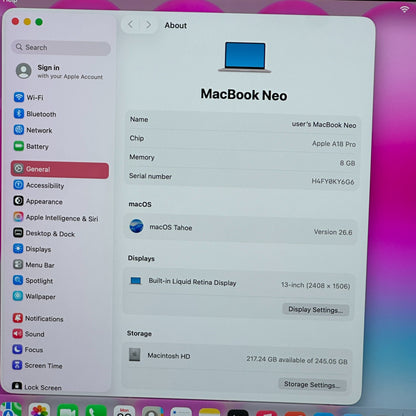Open Menu Bar settings
Viewport: 416px width, 416px height.
pyautogui.click(x=34, y=265)
